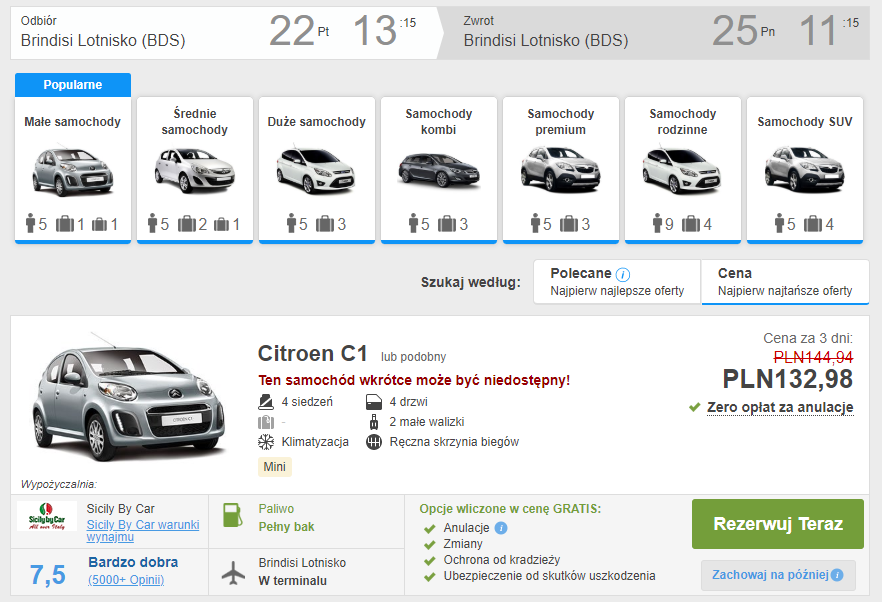This screenshot has width=882, height=602.
Task: Click the airplane pickup location icon
Action: (232, 572)
